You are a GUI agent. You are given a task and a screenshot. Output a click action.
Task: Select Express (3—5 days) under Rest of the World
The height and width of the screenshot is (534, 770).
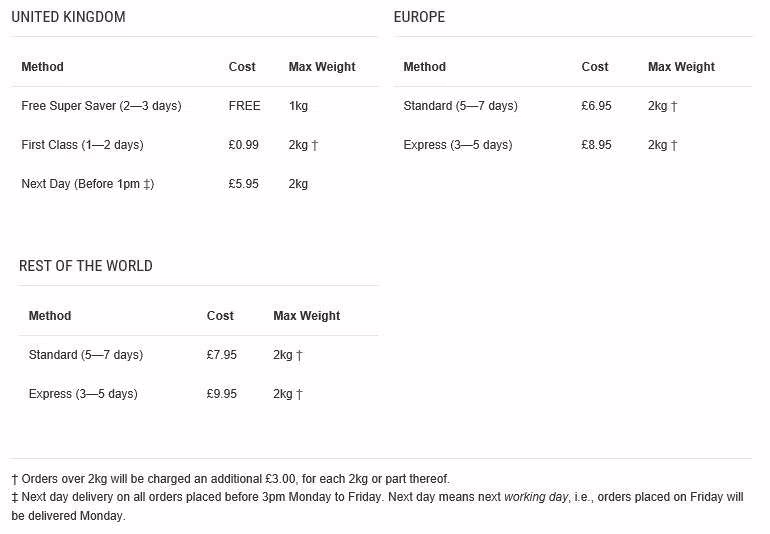(x=83, y=394)
